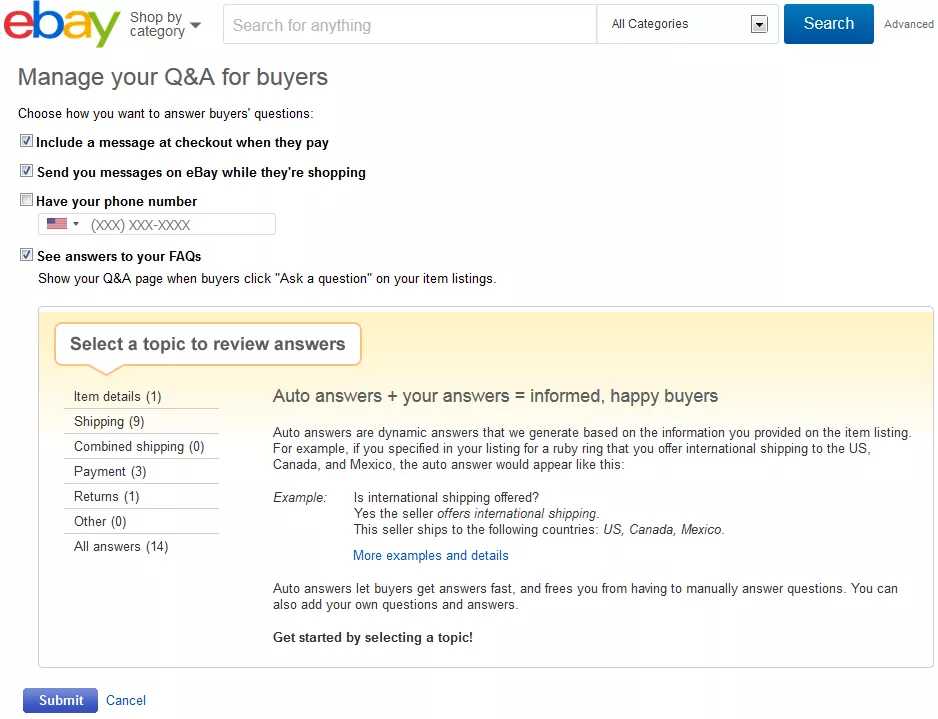Enable Have your phone number checkbox

click(27, 200)
